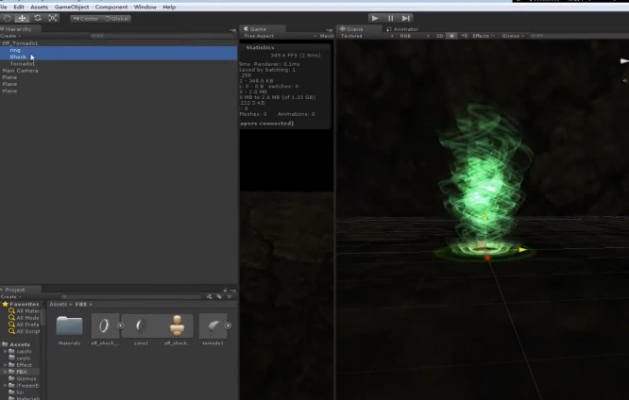Screen dimensions: 629x400
Task: Open the Free Aspect dropdown in Game view
Action: 280,36
